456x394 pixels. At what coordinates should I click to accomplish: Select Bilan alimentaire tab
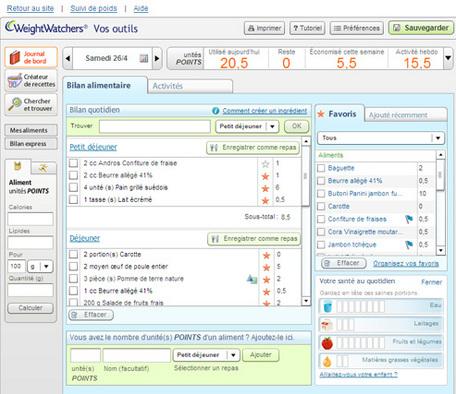tap(105, 85)
